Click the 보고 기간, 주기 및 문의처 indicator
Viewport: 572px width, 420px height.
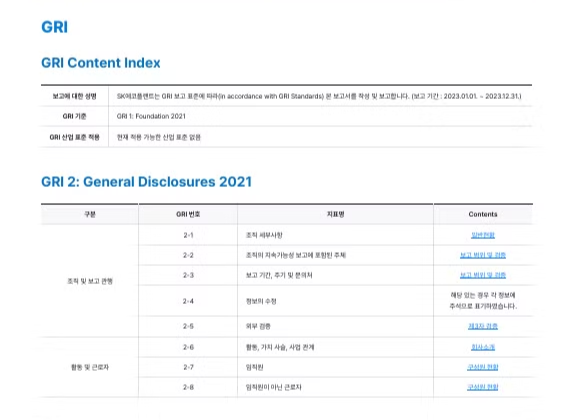(279, 275)
